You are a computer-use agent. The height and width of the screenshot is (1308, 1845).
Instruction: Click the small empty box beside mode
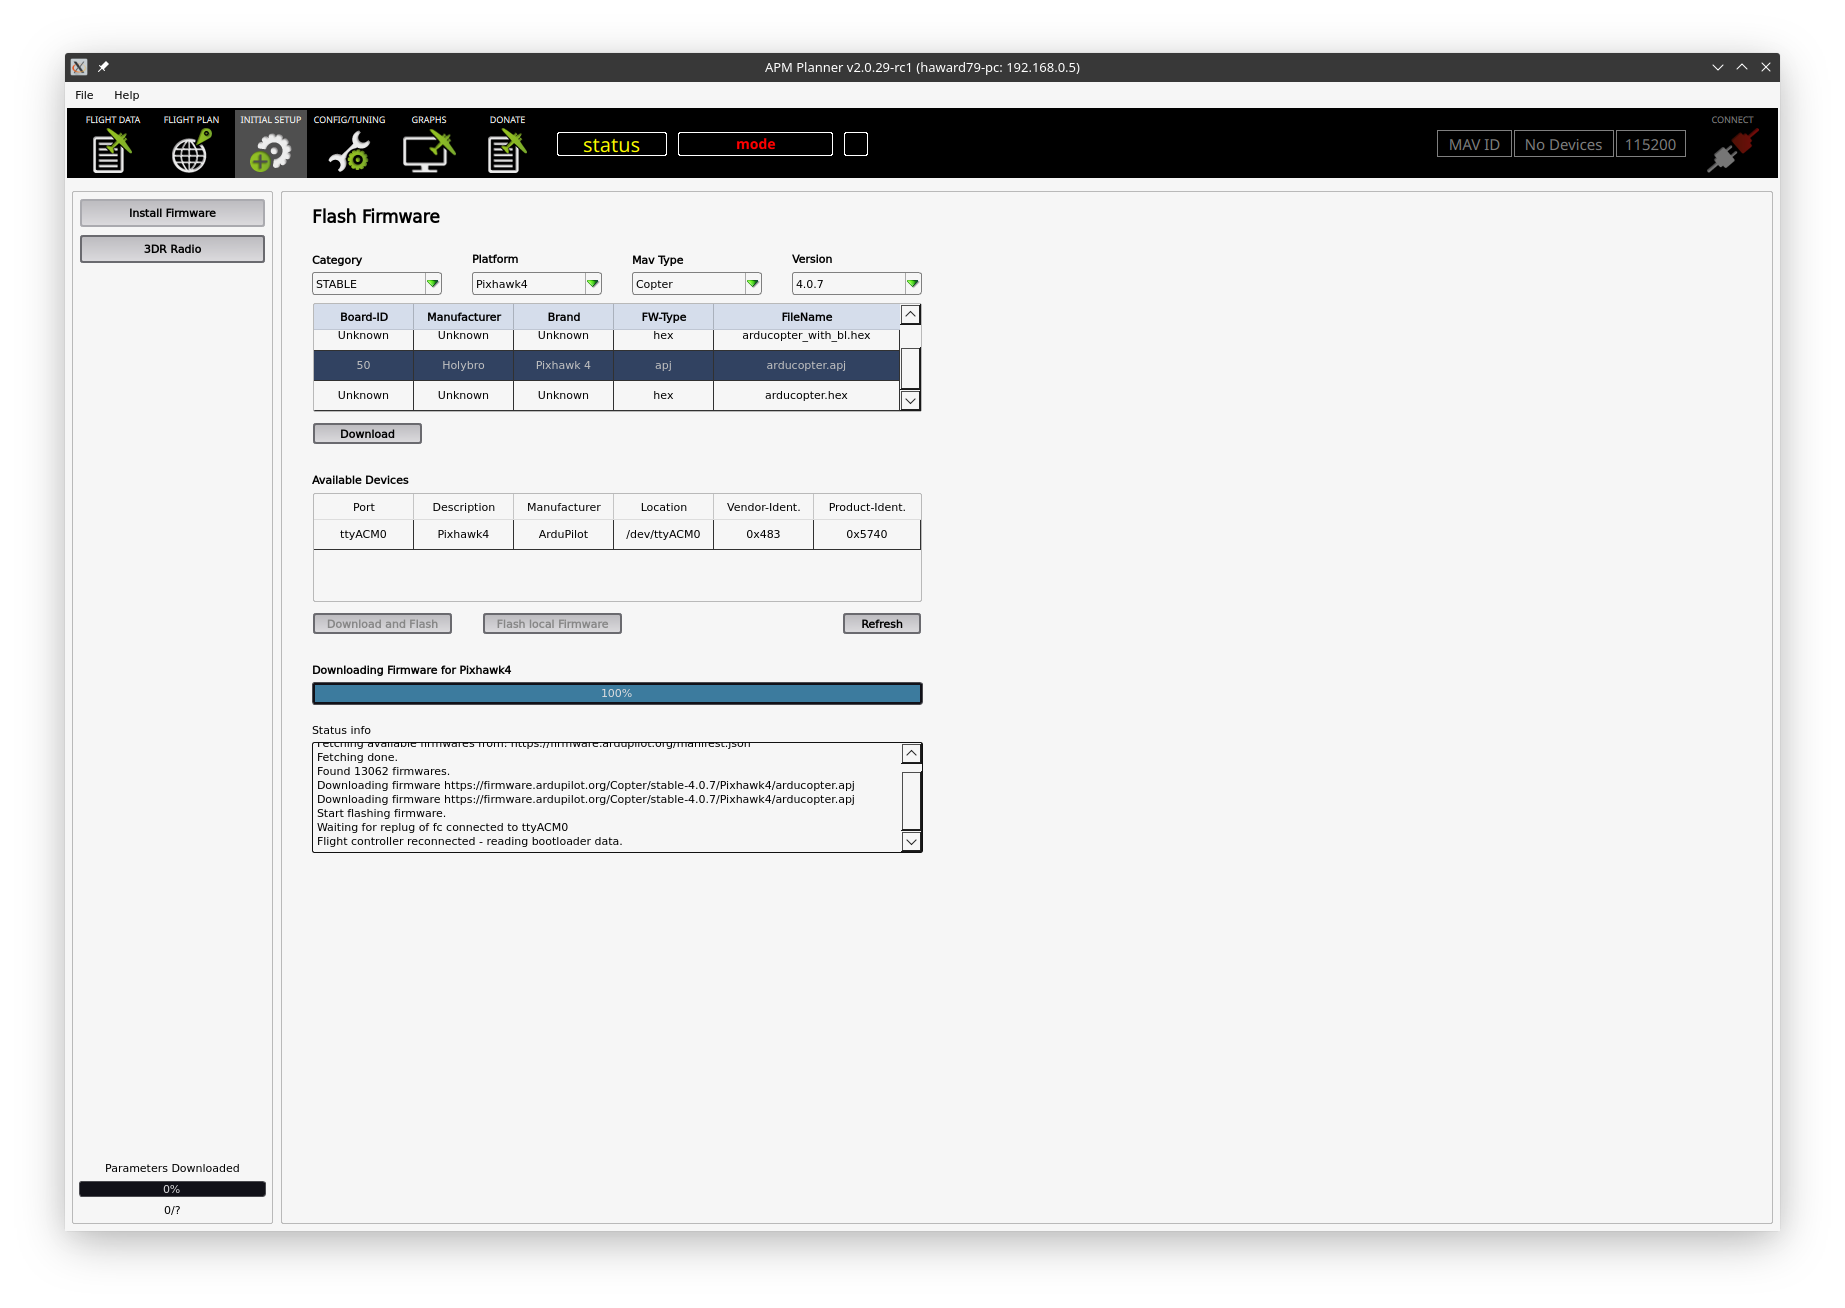[856, 145]
